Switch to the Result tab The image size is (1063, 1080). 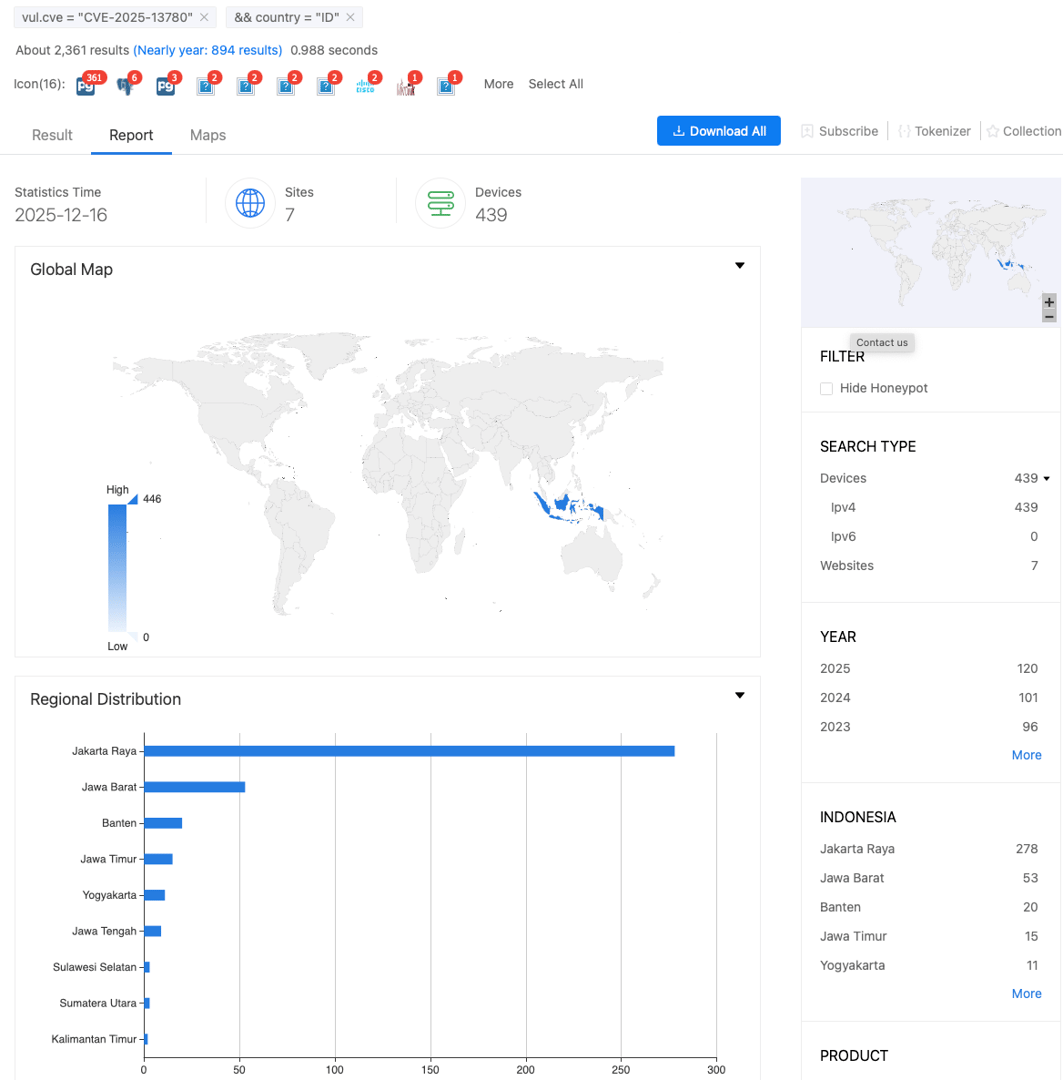(x=51, y=134)
